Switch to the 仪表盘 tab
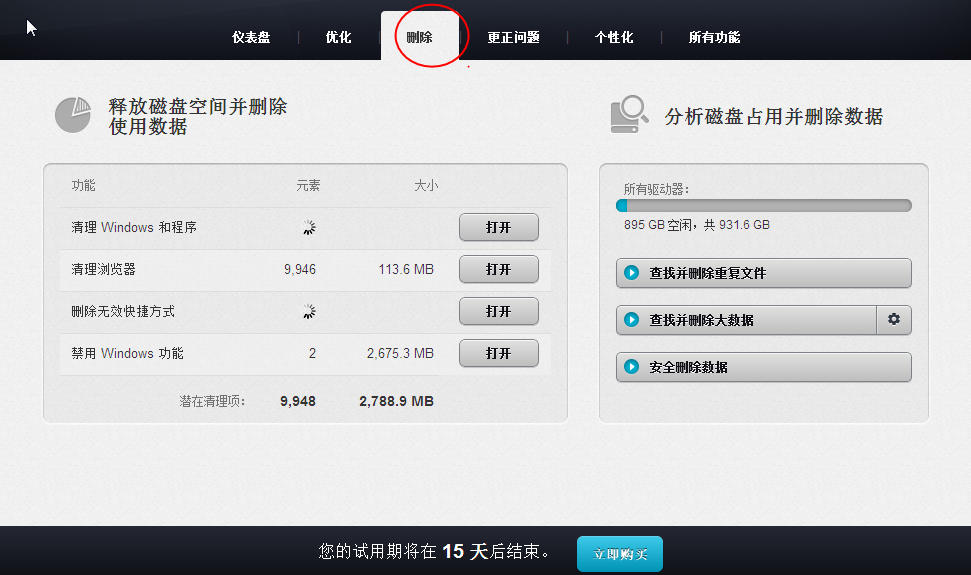This screenshot has width=971, height=575. [x=251, y=37]
